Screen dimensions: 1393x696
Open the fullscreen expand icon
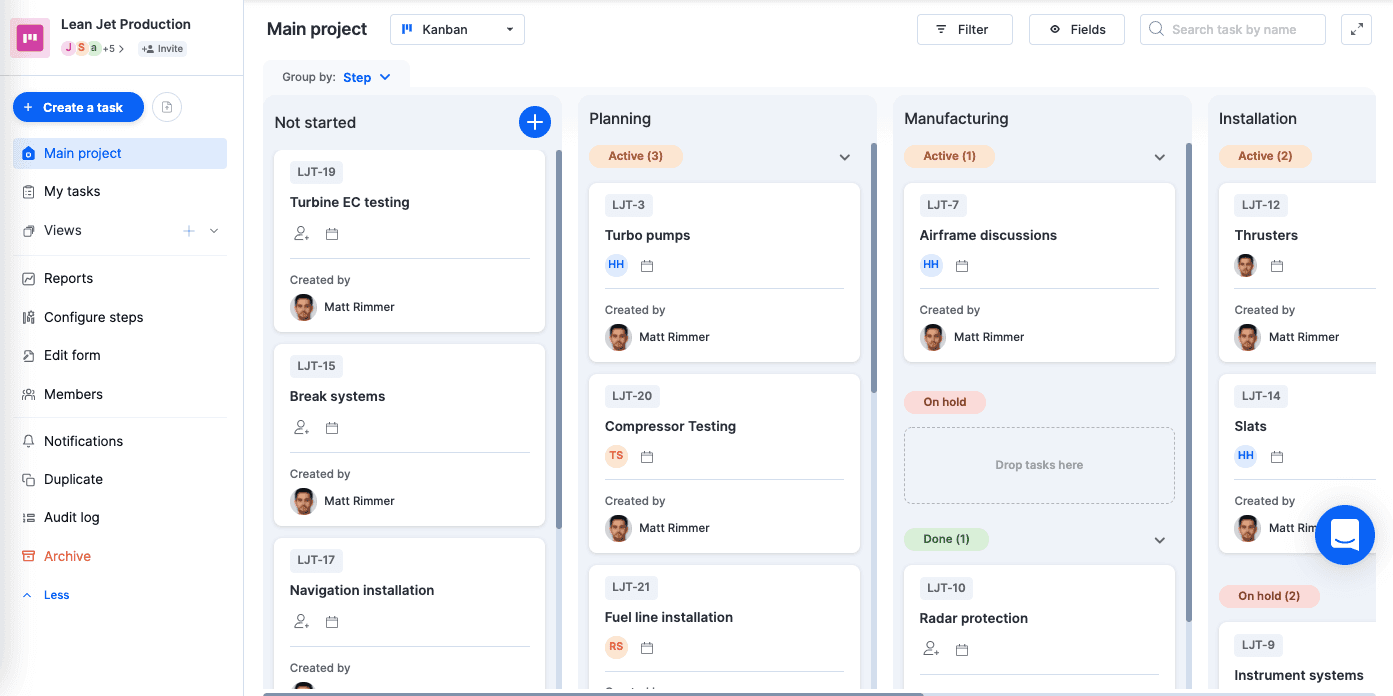pyautogui.click(x=1356, y=30)
